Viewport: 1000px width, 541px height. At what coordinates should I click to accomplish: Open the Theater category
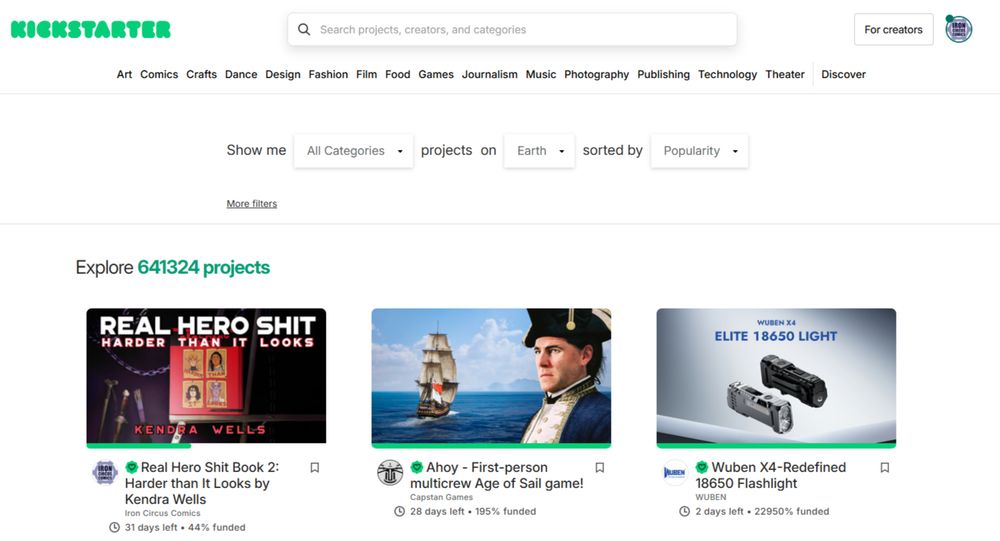pos(785,75)
